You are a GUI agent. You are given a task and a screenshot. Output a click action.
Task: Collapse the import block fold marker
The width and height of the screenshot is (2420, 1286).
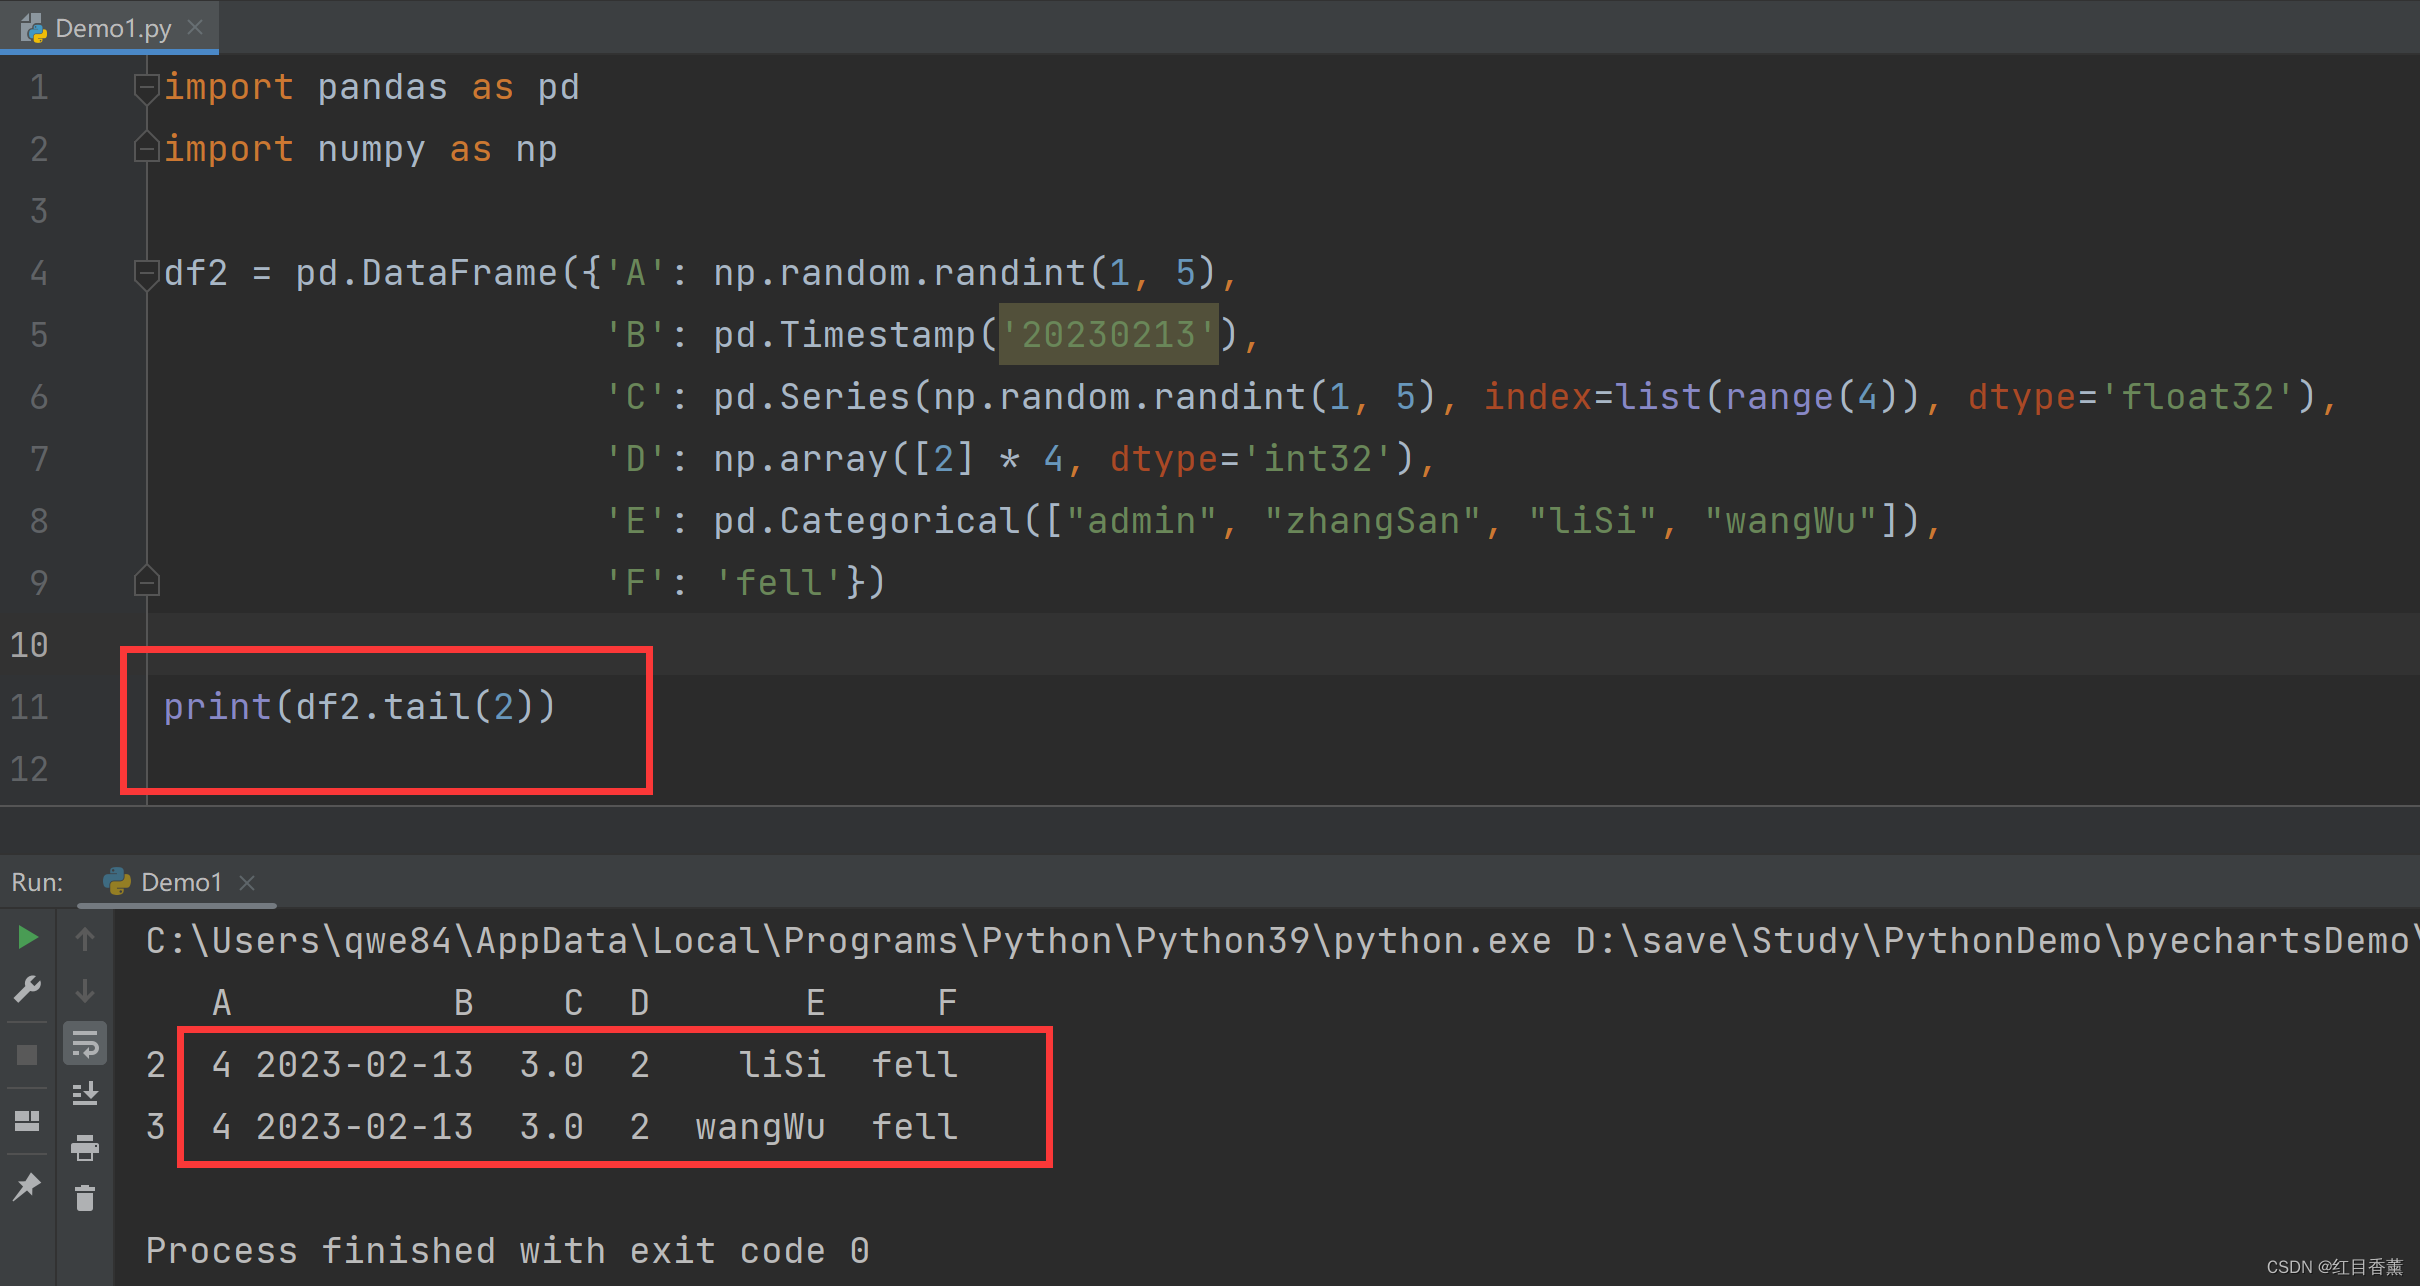point(146,88)
